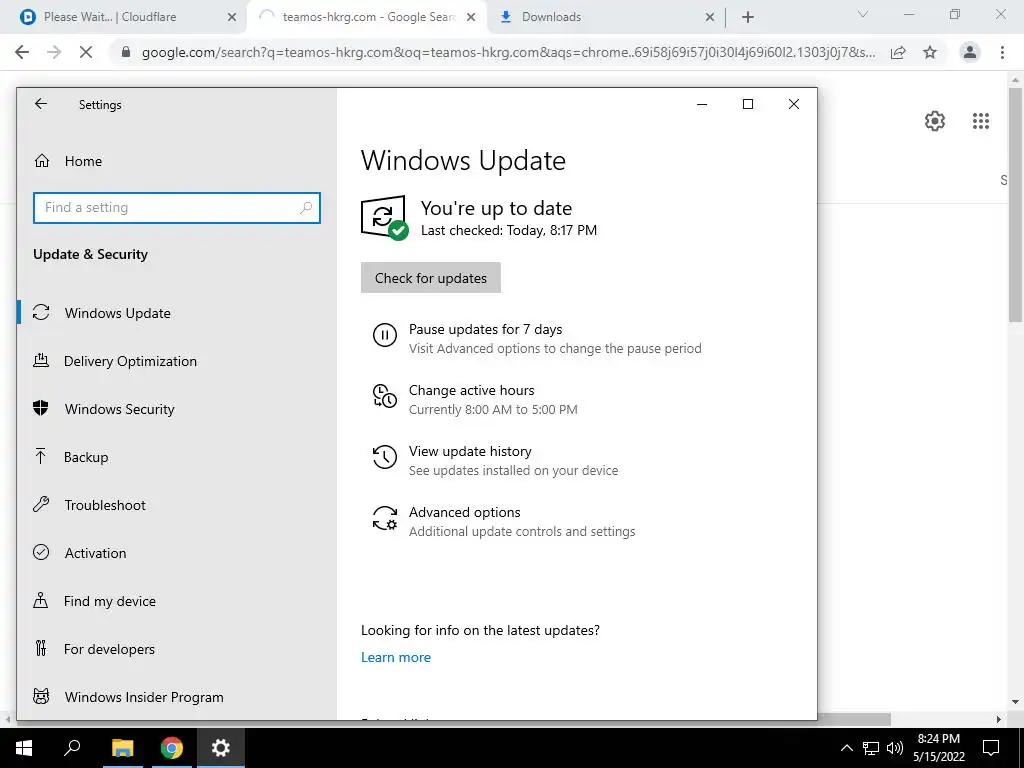
Task: Open the Chrome tab search chevron
Action: tap(863, 14)
